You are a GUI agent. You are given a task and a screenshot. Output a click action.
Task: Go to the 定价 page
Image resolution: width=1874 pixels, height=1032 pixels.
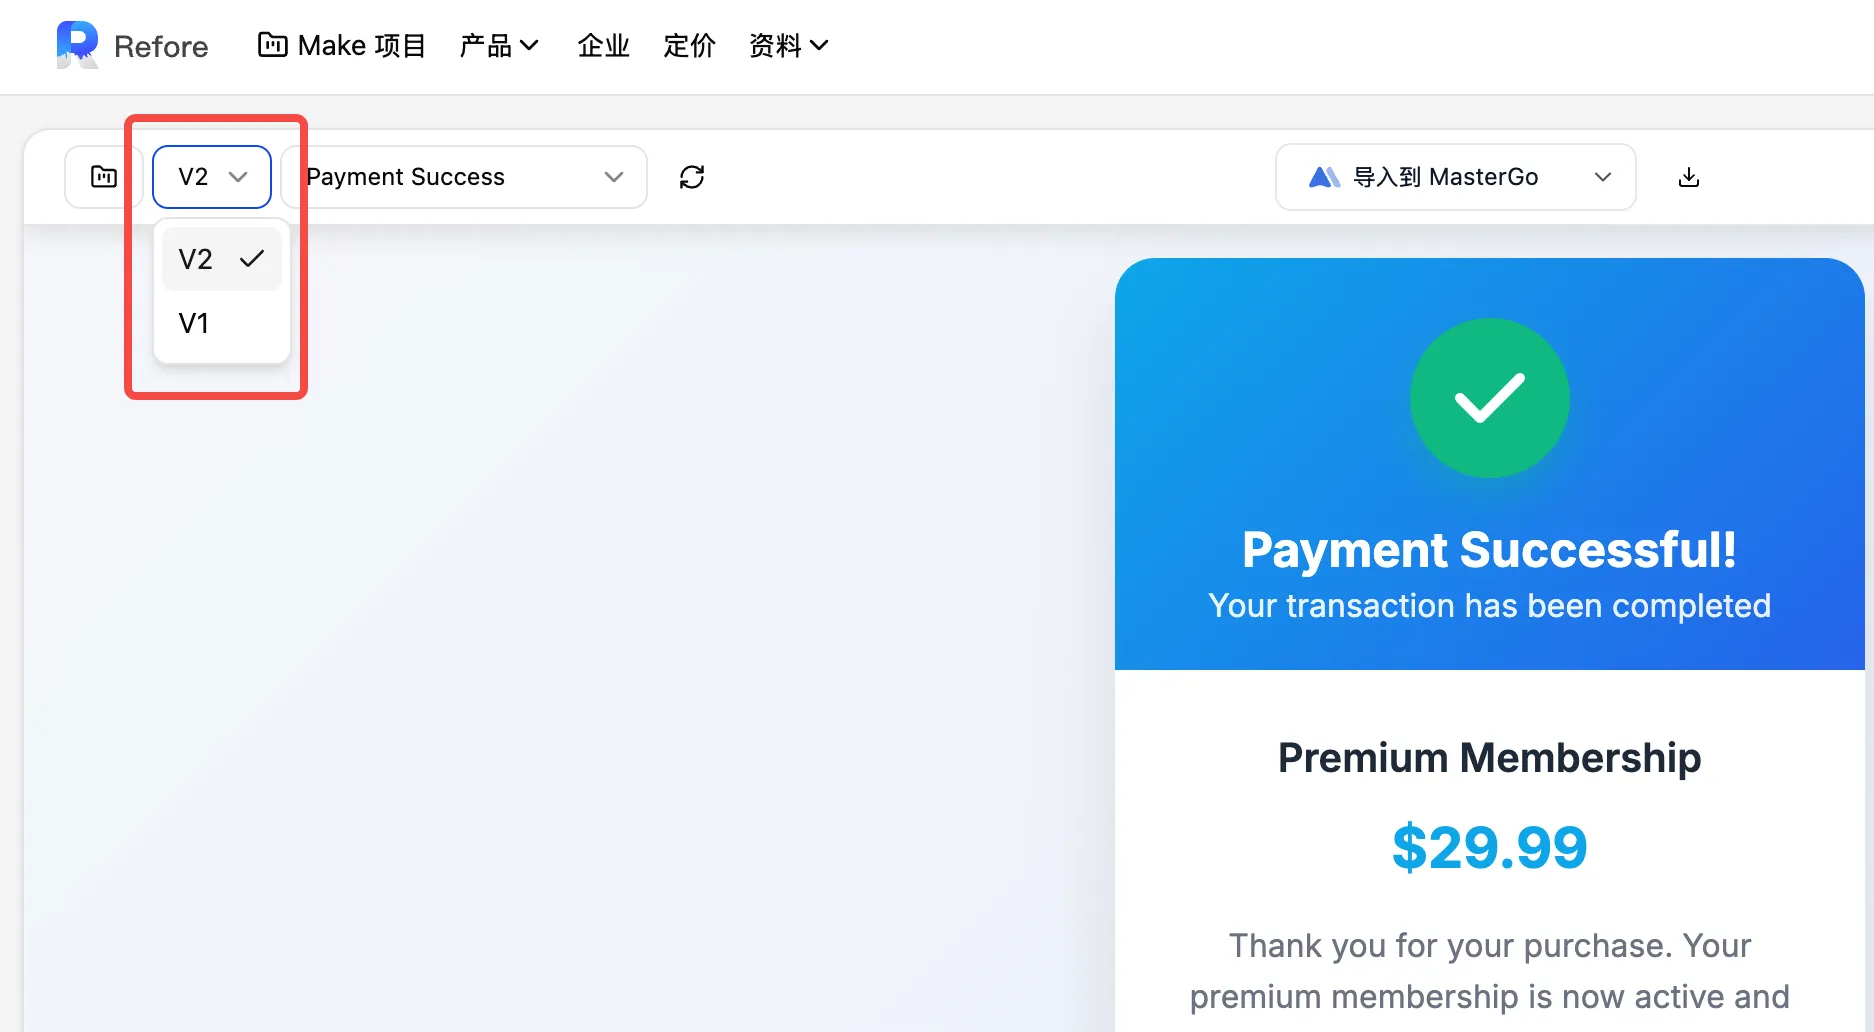[x=689, y=45]
